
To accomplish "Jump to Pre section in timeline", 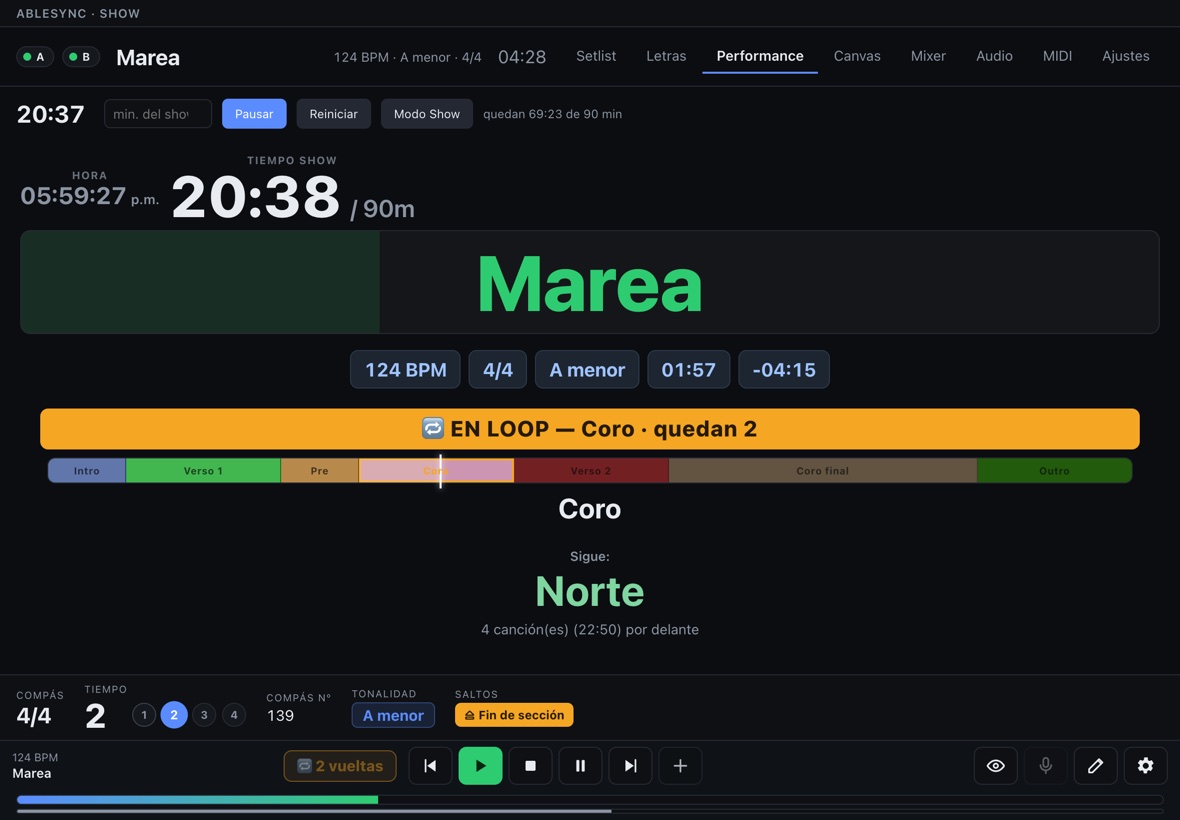I will coord(319,471).
